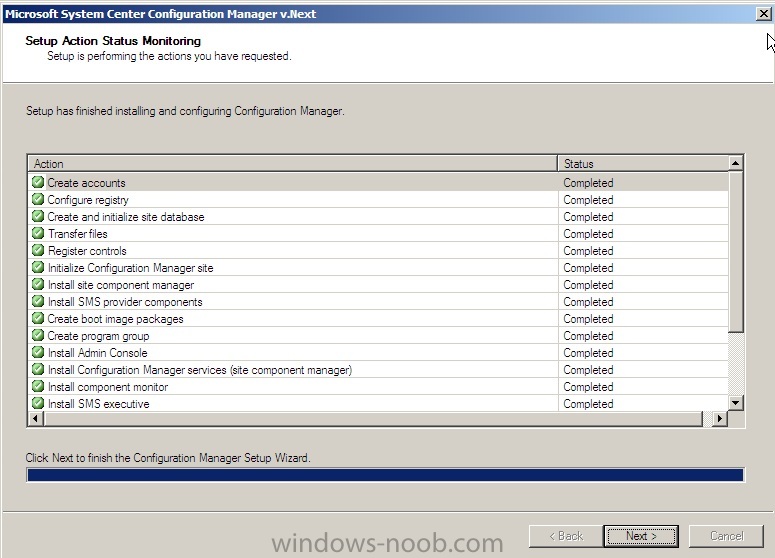775x558 pixels.
Task: Click the check icon for Install SMS executive
Action: [x=38, y=403]
